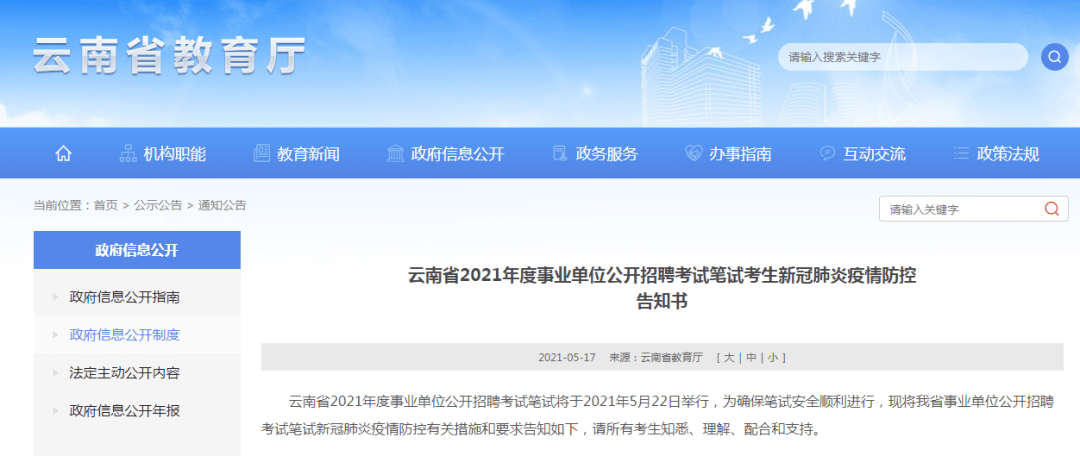Click arrow beside 政府信息公开制度
Screen dimensions: 1080x456
tap(55, 335)
